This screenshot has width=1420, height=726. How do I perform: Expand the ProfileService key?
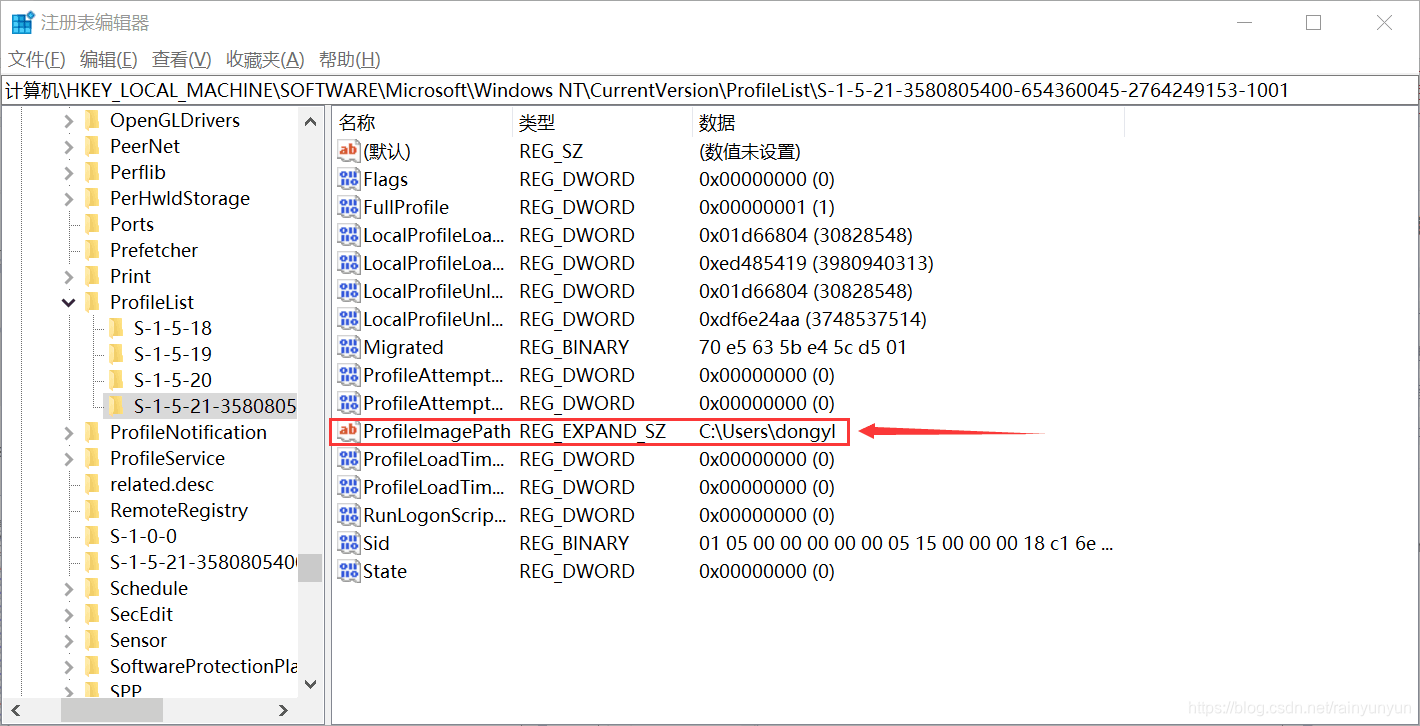(69, 458)
